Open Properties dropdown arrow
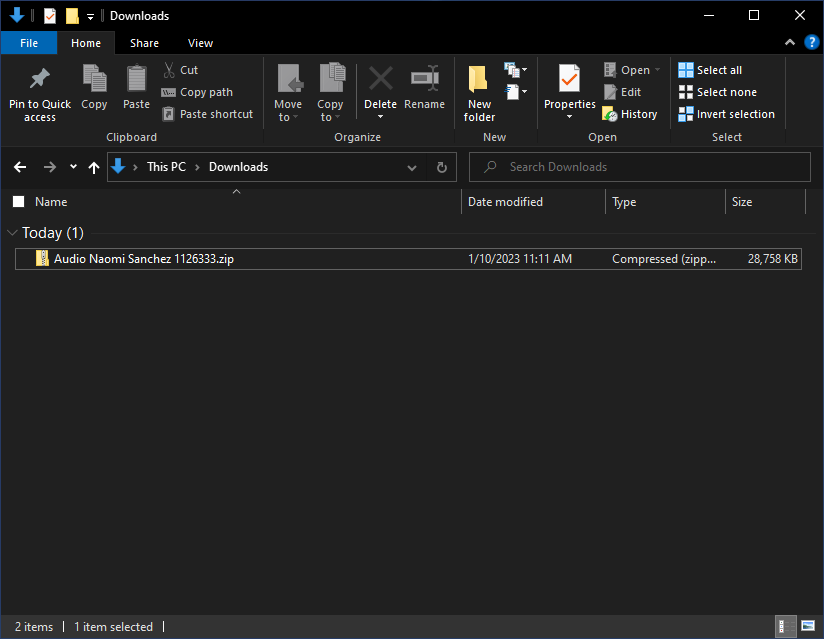Screen dimensions: 824x639 pos(569,117)
